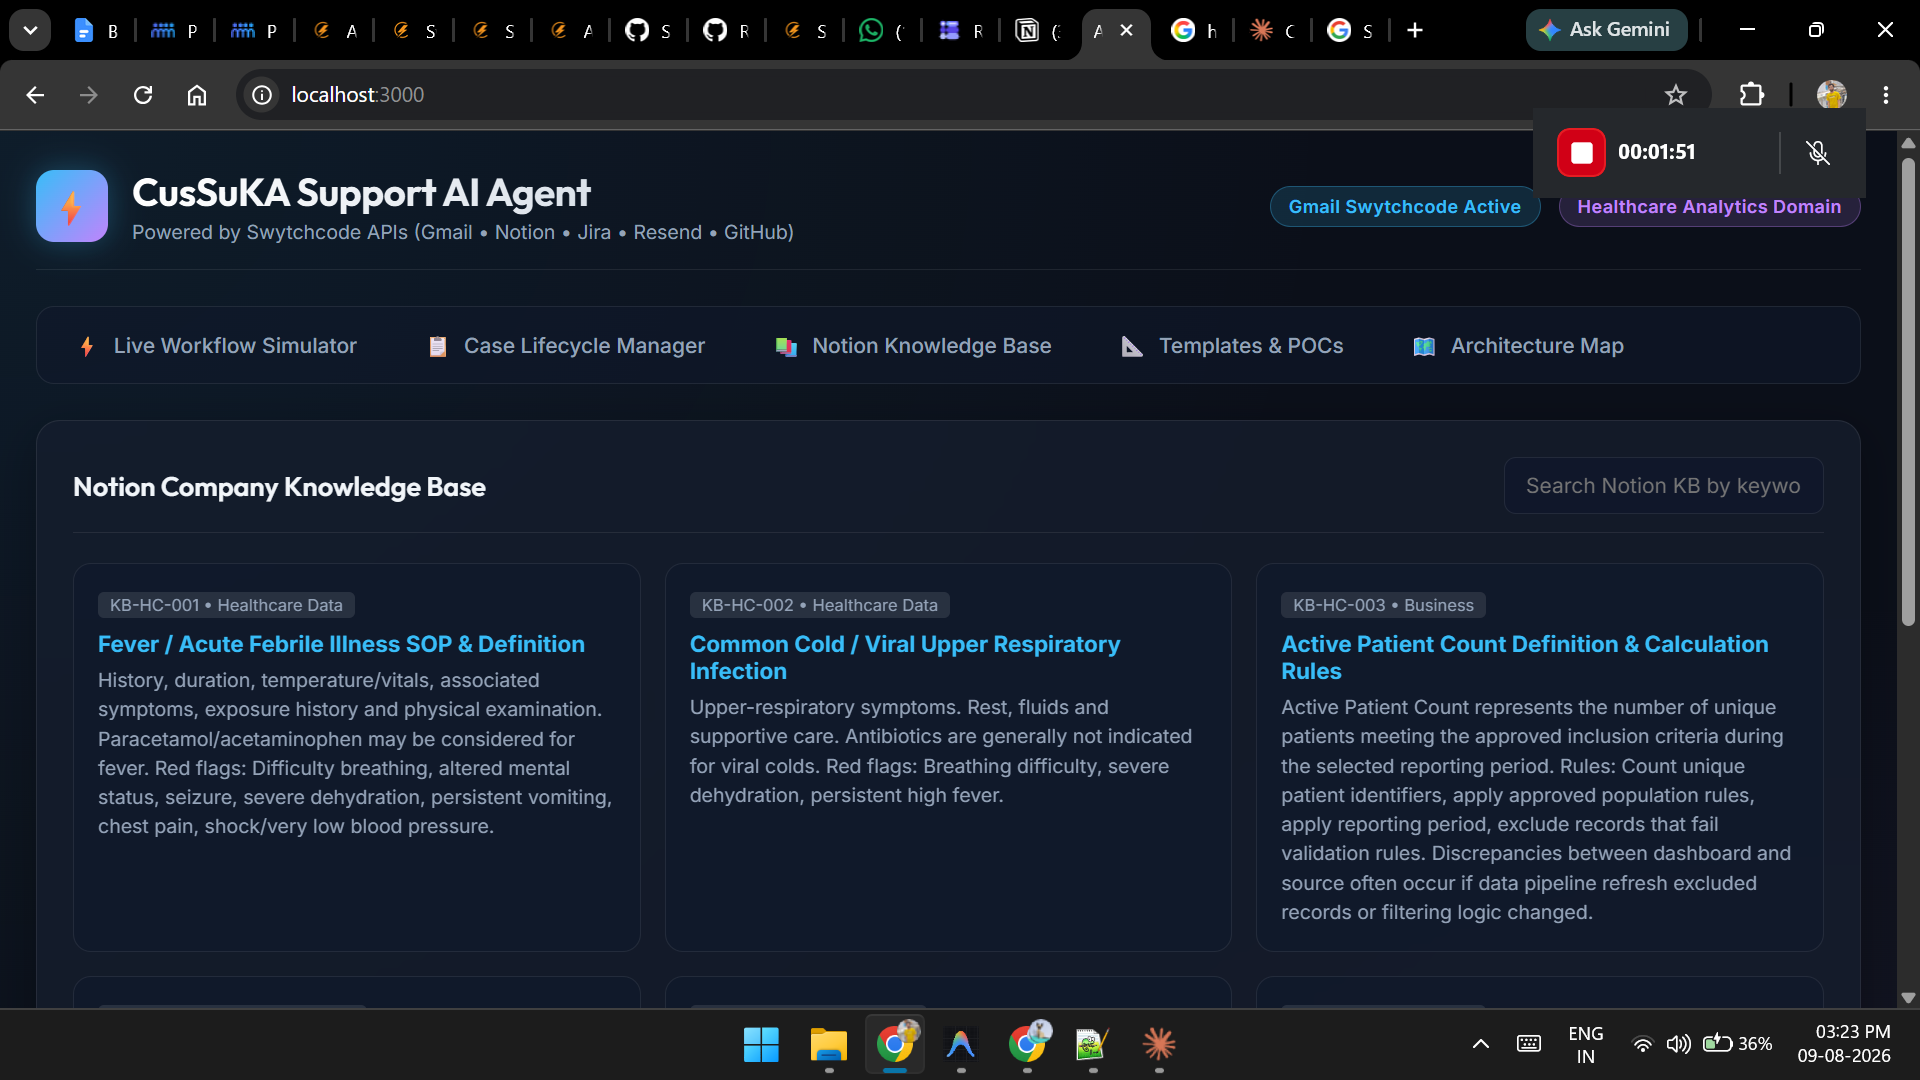The height and width of the screenshot is (1080, 1920).
Task: Click the Search Notion KB field
Action: pyautogui.click(x=1663, y=486)
